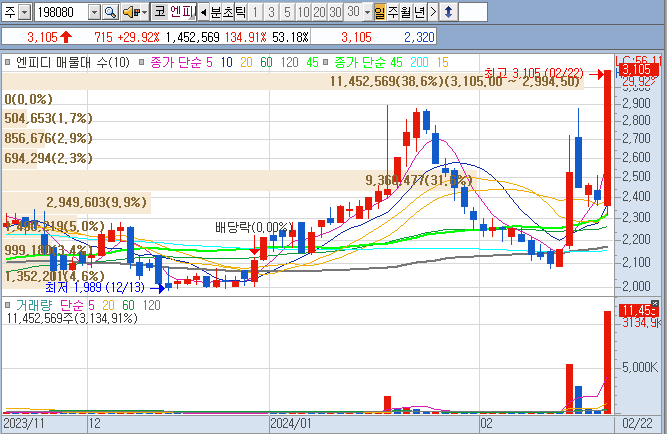Click the red current price tag 3,105
Image resolution: width=667 pixels, height=434 pixels.
(639, 69)
